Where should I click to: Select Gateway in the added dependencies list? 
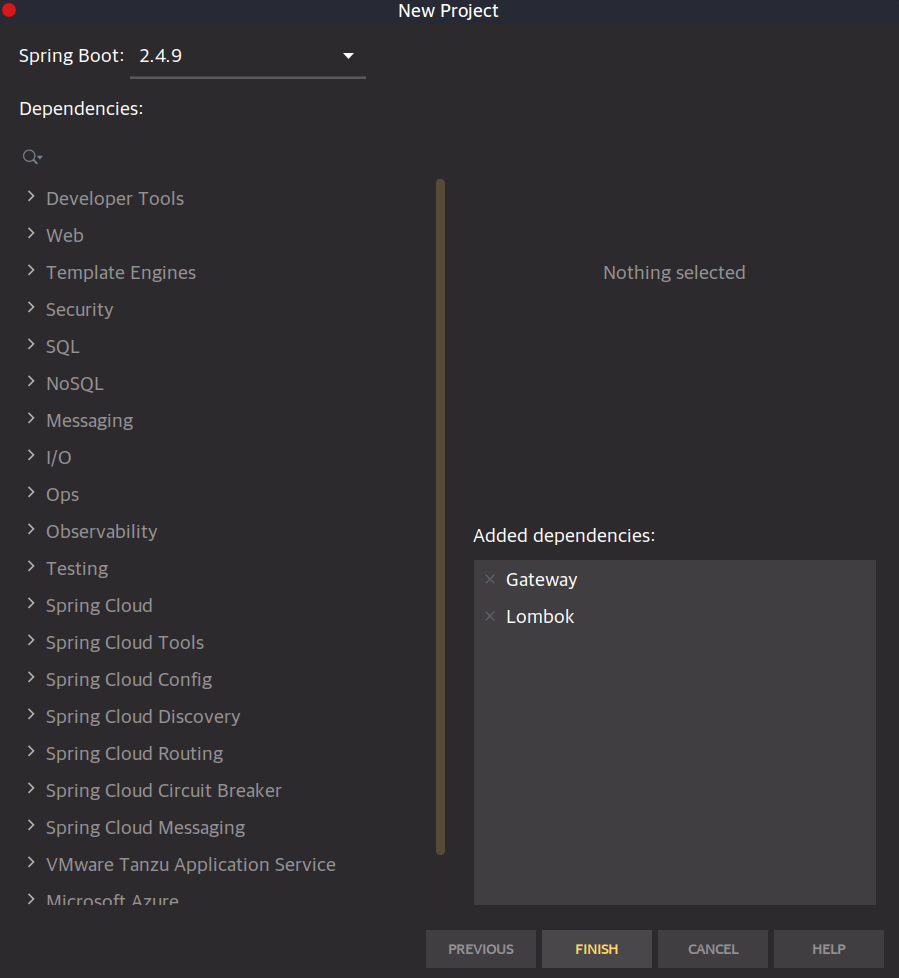point(541,579)
